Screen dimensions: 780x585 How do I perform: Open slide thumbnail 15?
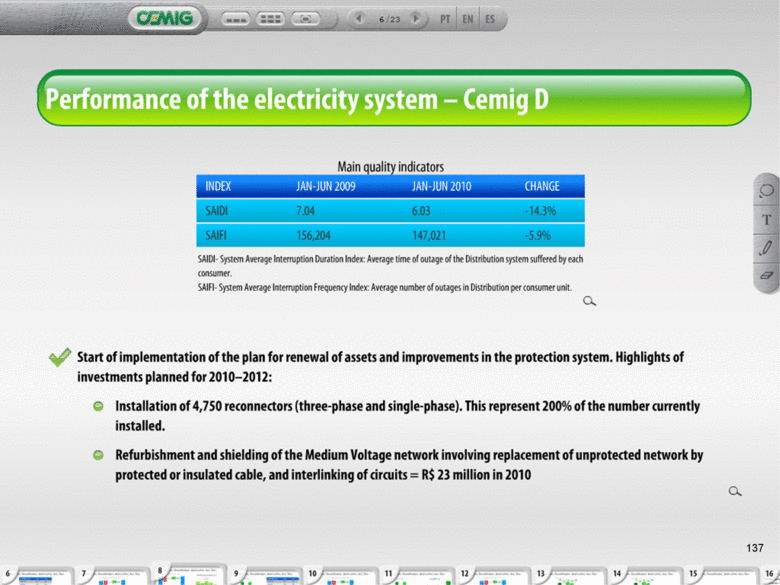point(723,576)
